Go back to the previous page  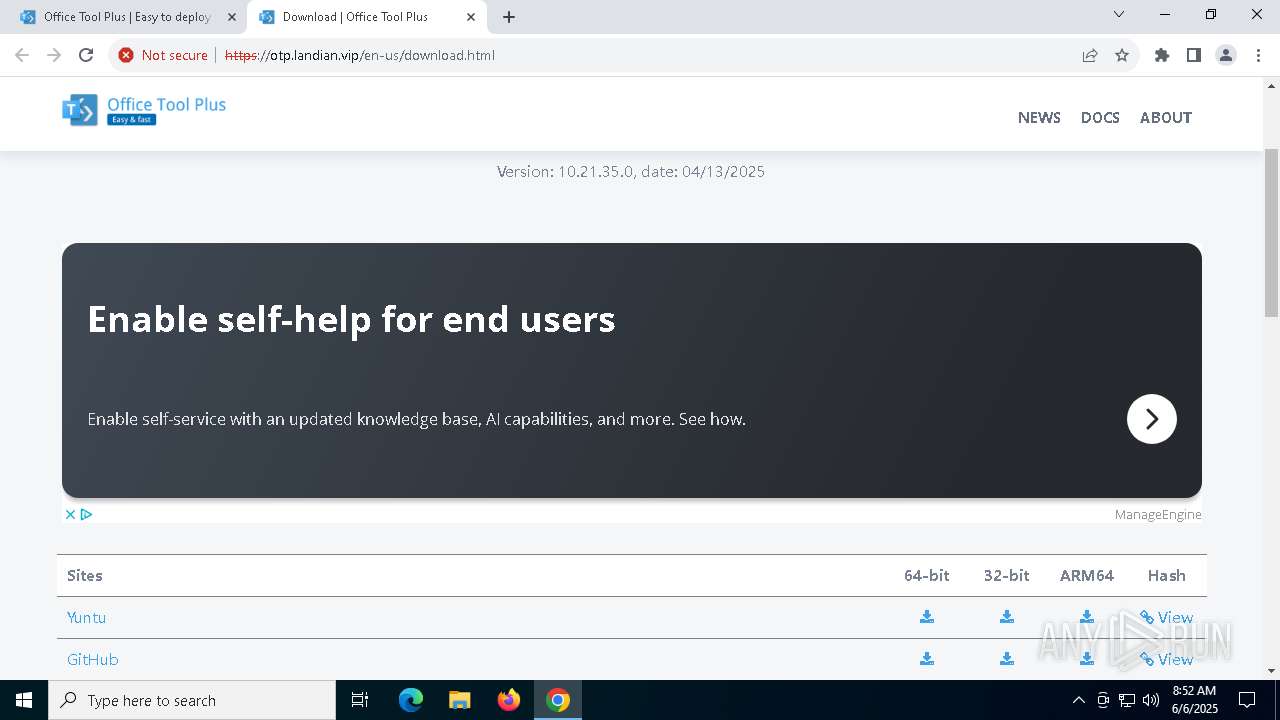pos(22,55)
